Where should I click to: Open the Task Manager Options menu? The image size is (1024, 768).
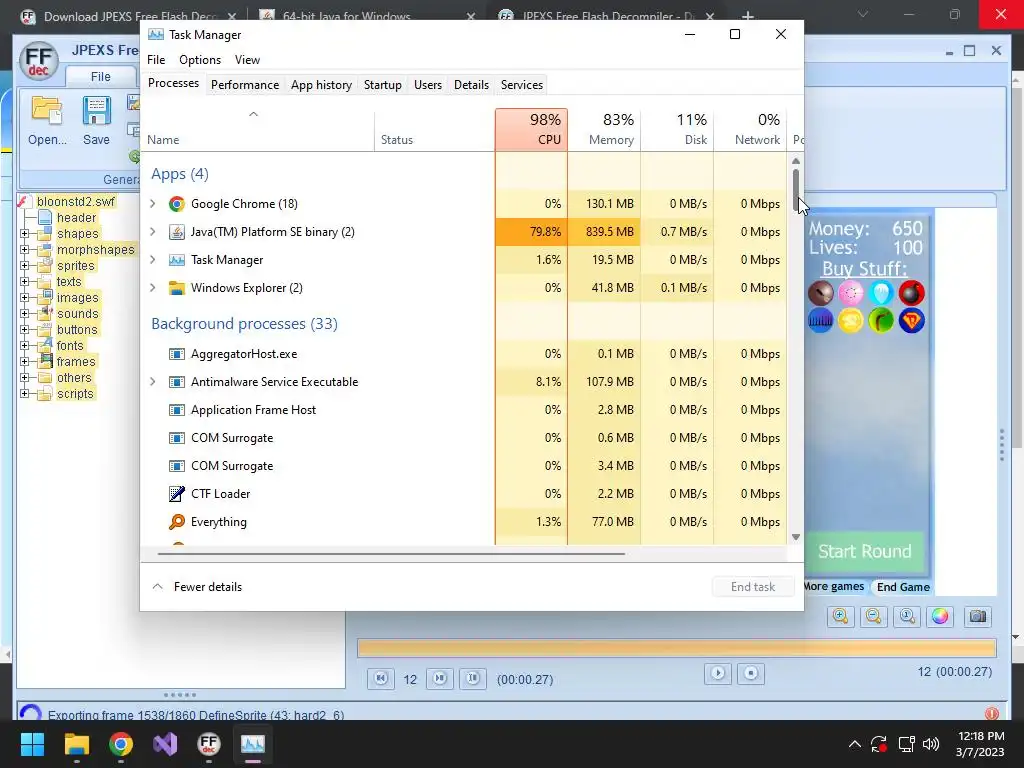tap(200, 60)
